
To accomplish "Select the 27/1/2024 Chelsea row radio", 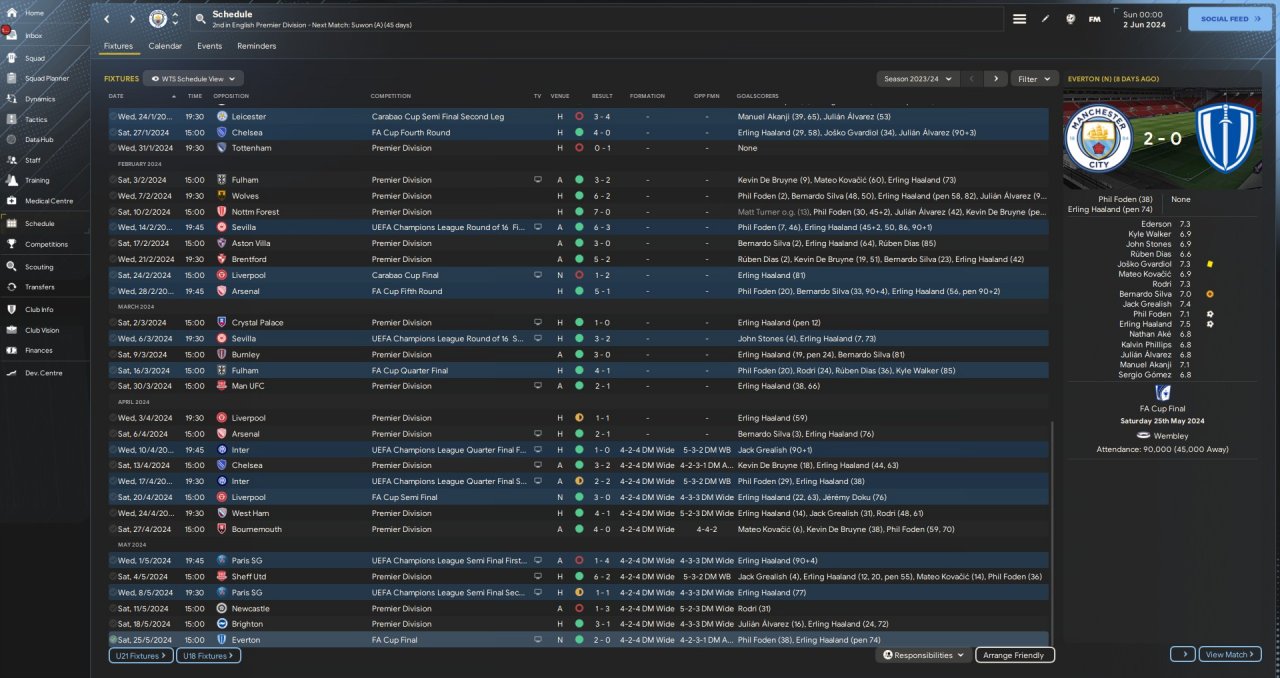I will tap(113, 132).
